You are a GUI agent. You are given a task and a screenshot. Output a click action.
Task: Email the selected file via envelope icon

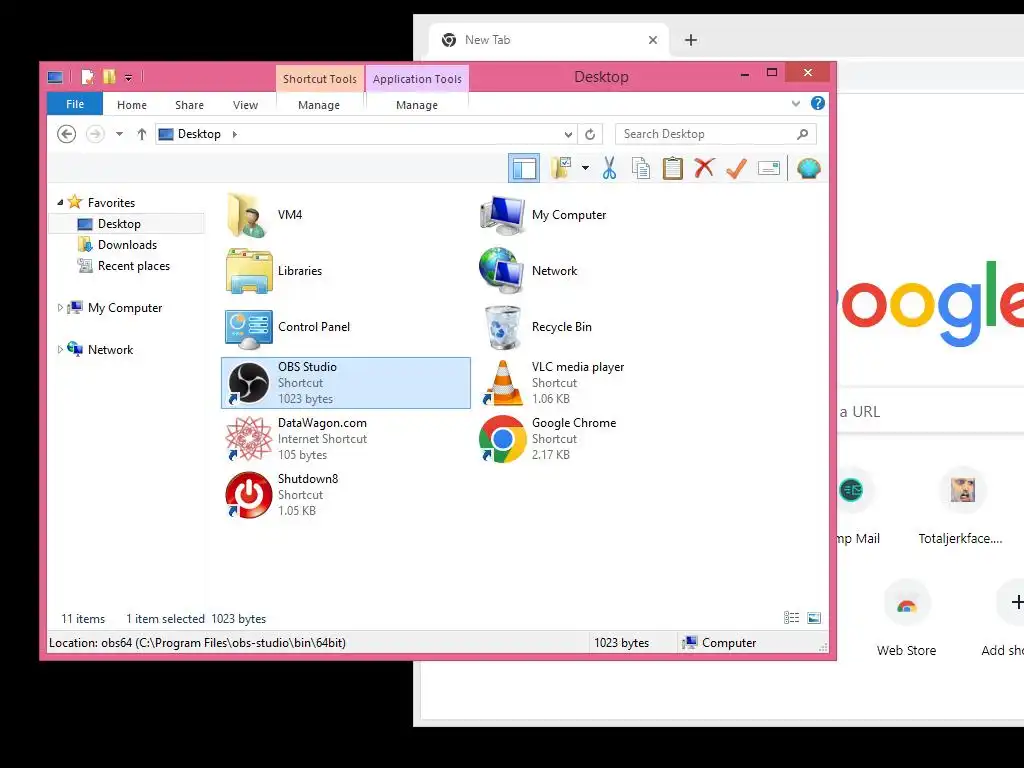[x=769, y=168]
